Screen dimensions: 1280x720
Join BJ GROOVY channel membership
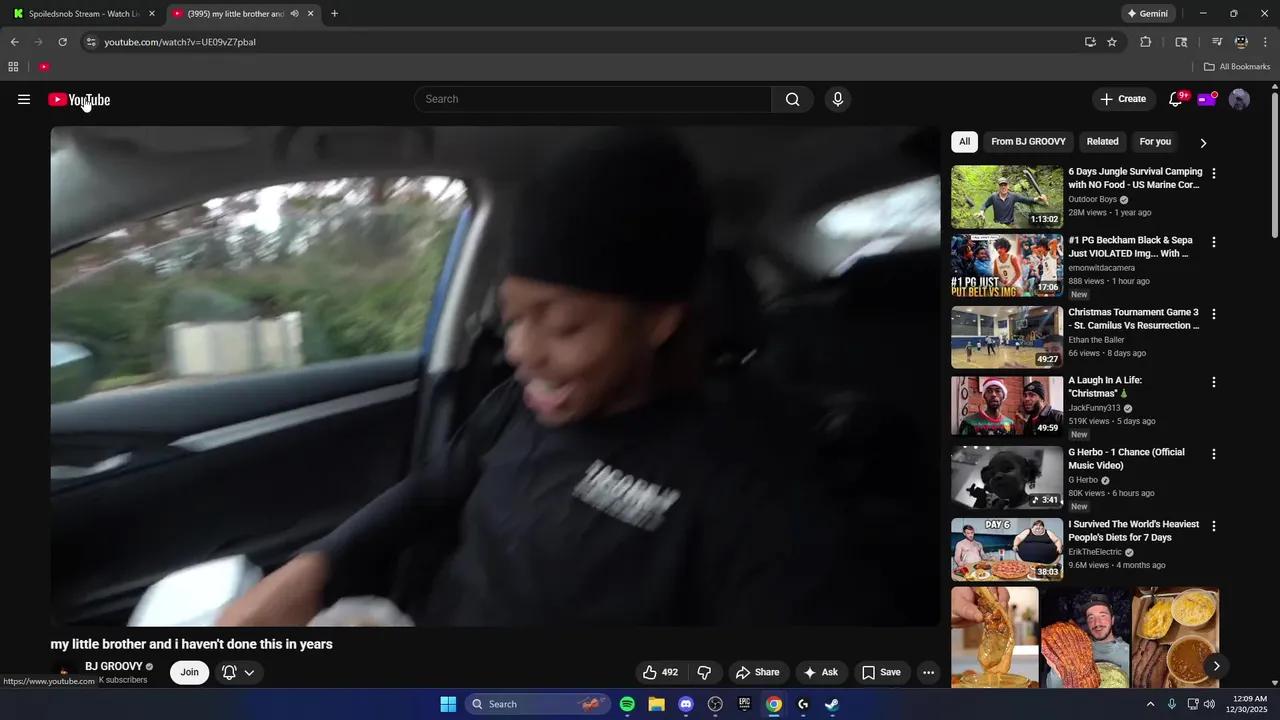pos(189,672)
